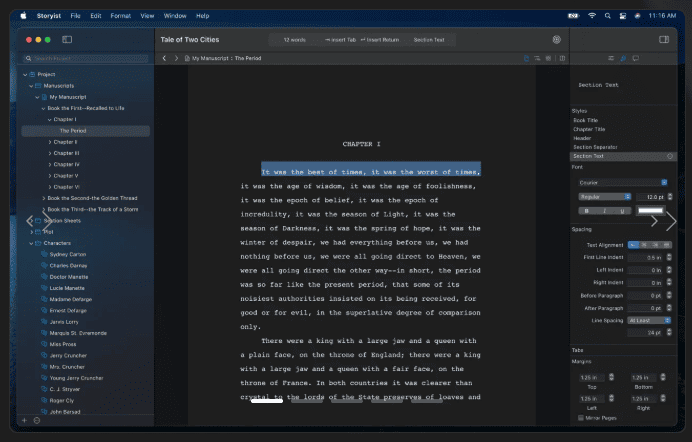
Task: Collapse the Characters folder
Action: [31, 243]
